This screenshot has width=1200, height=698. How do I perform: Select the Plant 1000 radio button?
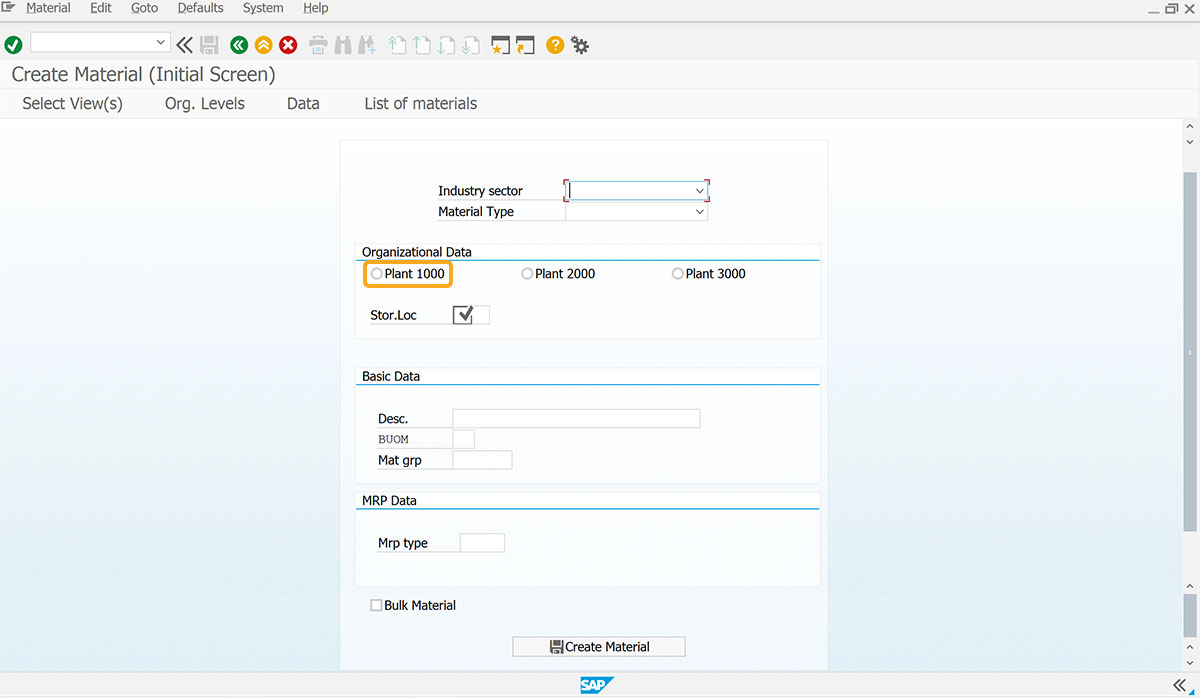tap(376, 274)
